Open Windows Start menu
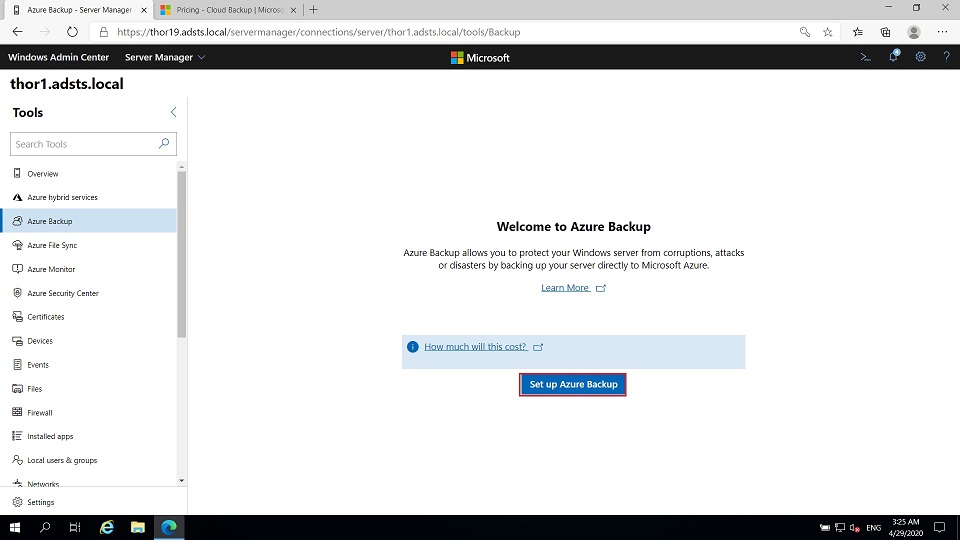 pos(15,527)
